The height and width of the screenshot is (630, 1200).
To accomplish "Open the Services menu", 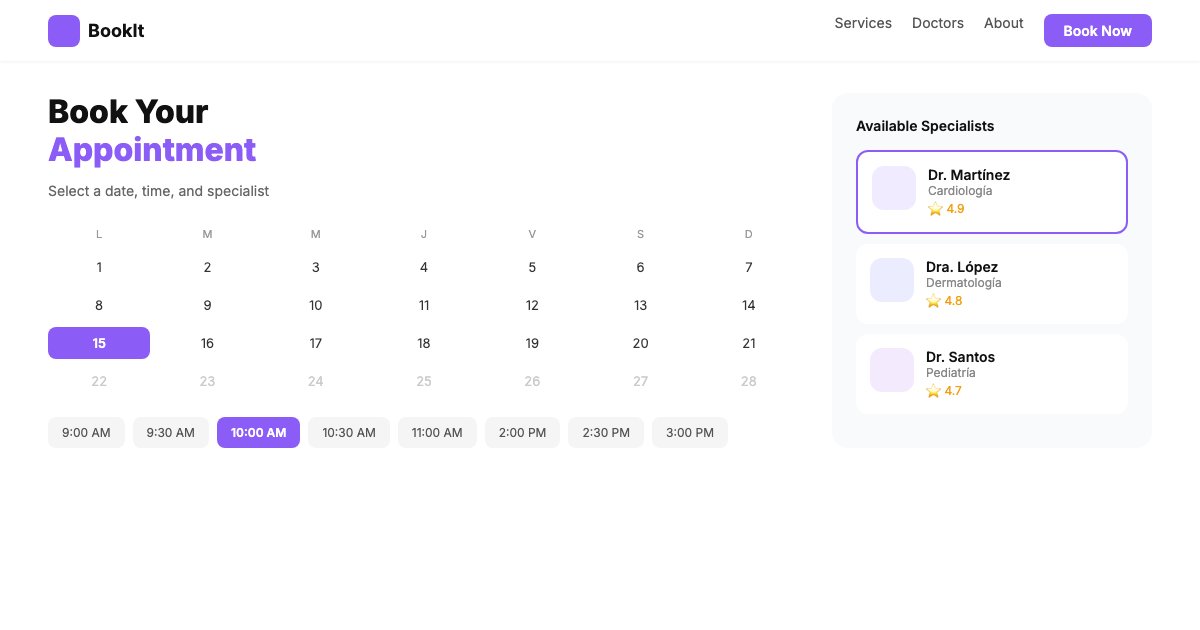I will click(863, 23).
